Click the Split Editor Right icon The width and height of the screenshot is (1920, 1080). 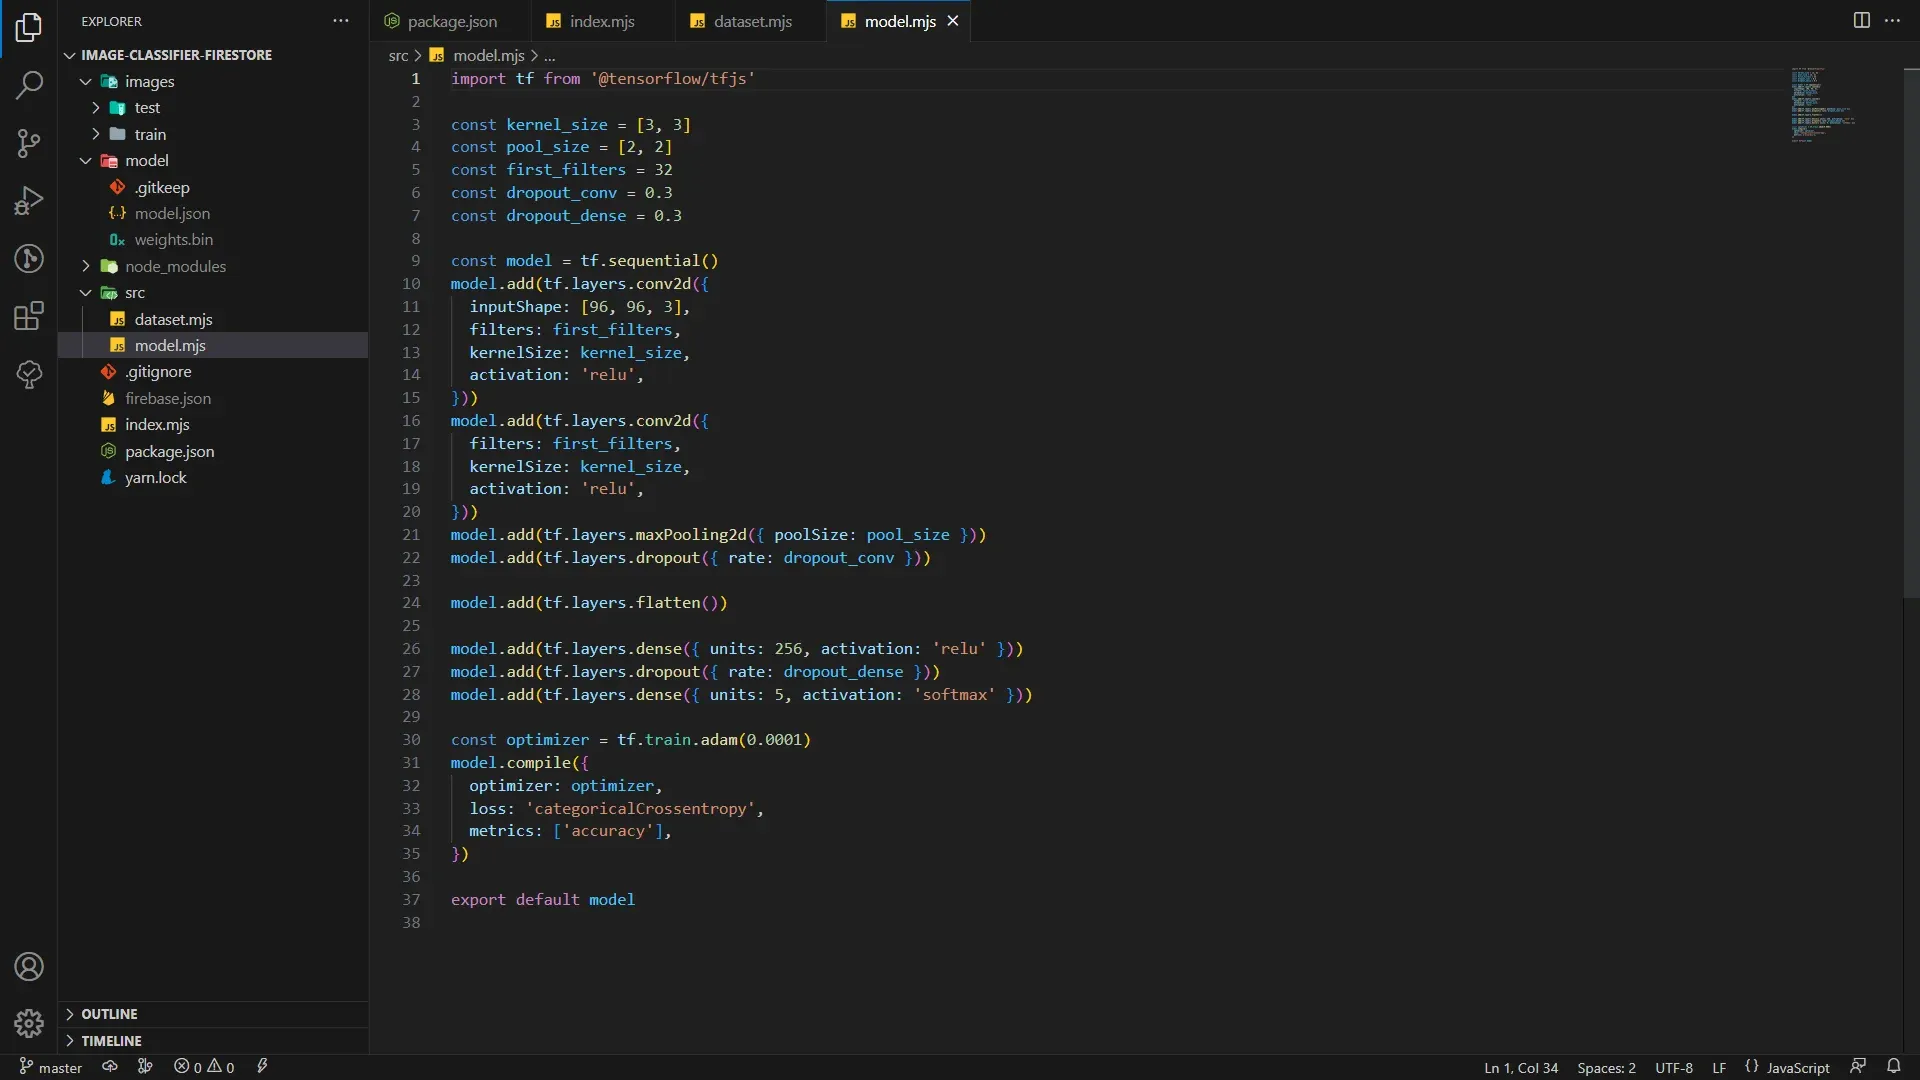pyautogui.click(x=1861, y=21)
